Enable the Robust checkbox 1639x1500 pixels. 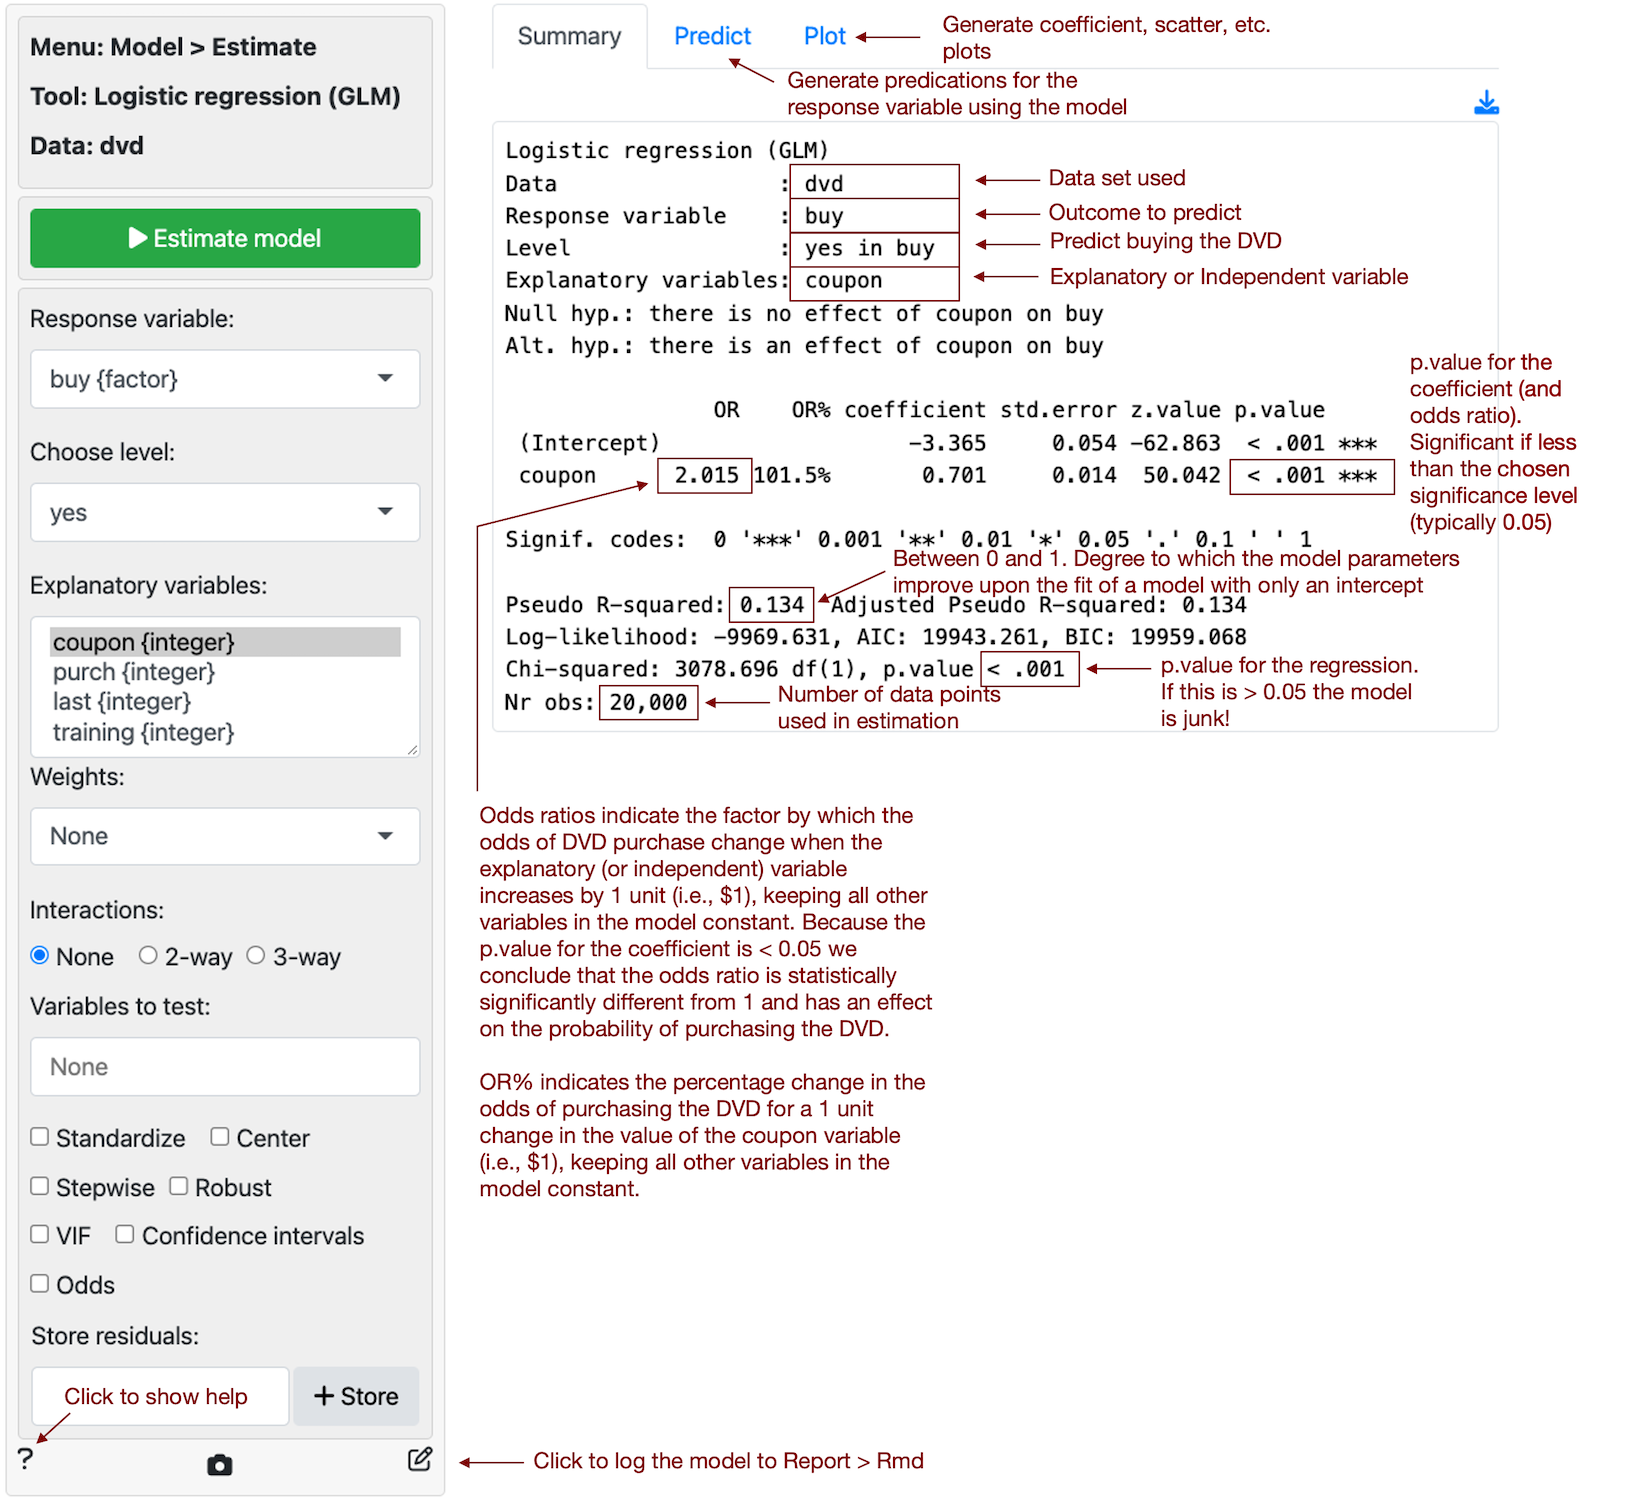[179, 1186]
